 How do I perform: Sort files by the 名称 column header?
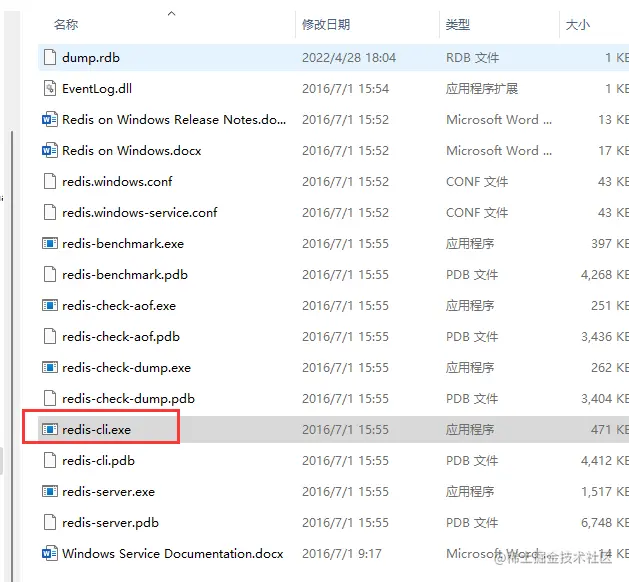(x=66, y=25)
